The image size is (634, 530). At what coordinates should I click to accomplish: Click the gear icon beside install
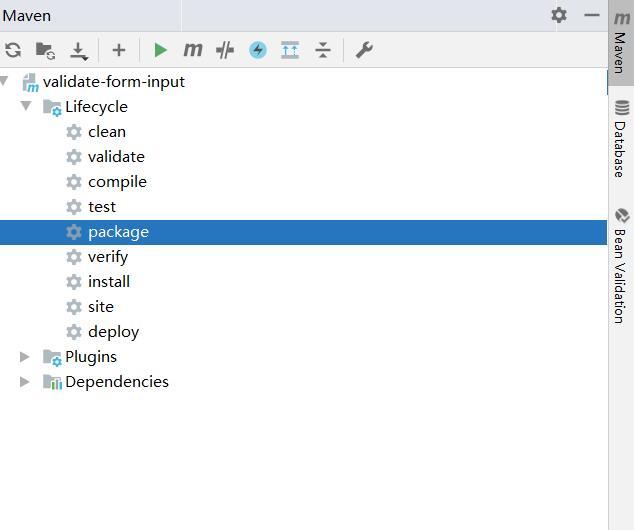74,282
